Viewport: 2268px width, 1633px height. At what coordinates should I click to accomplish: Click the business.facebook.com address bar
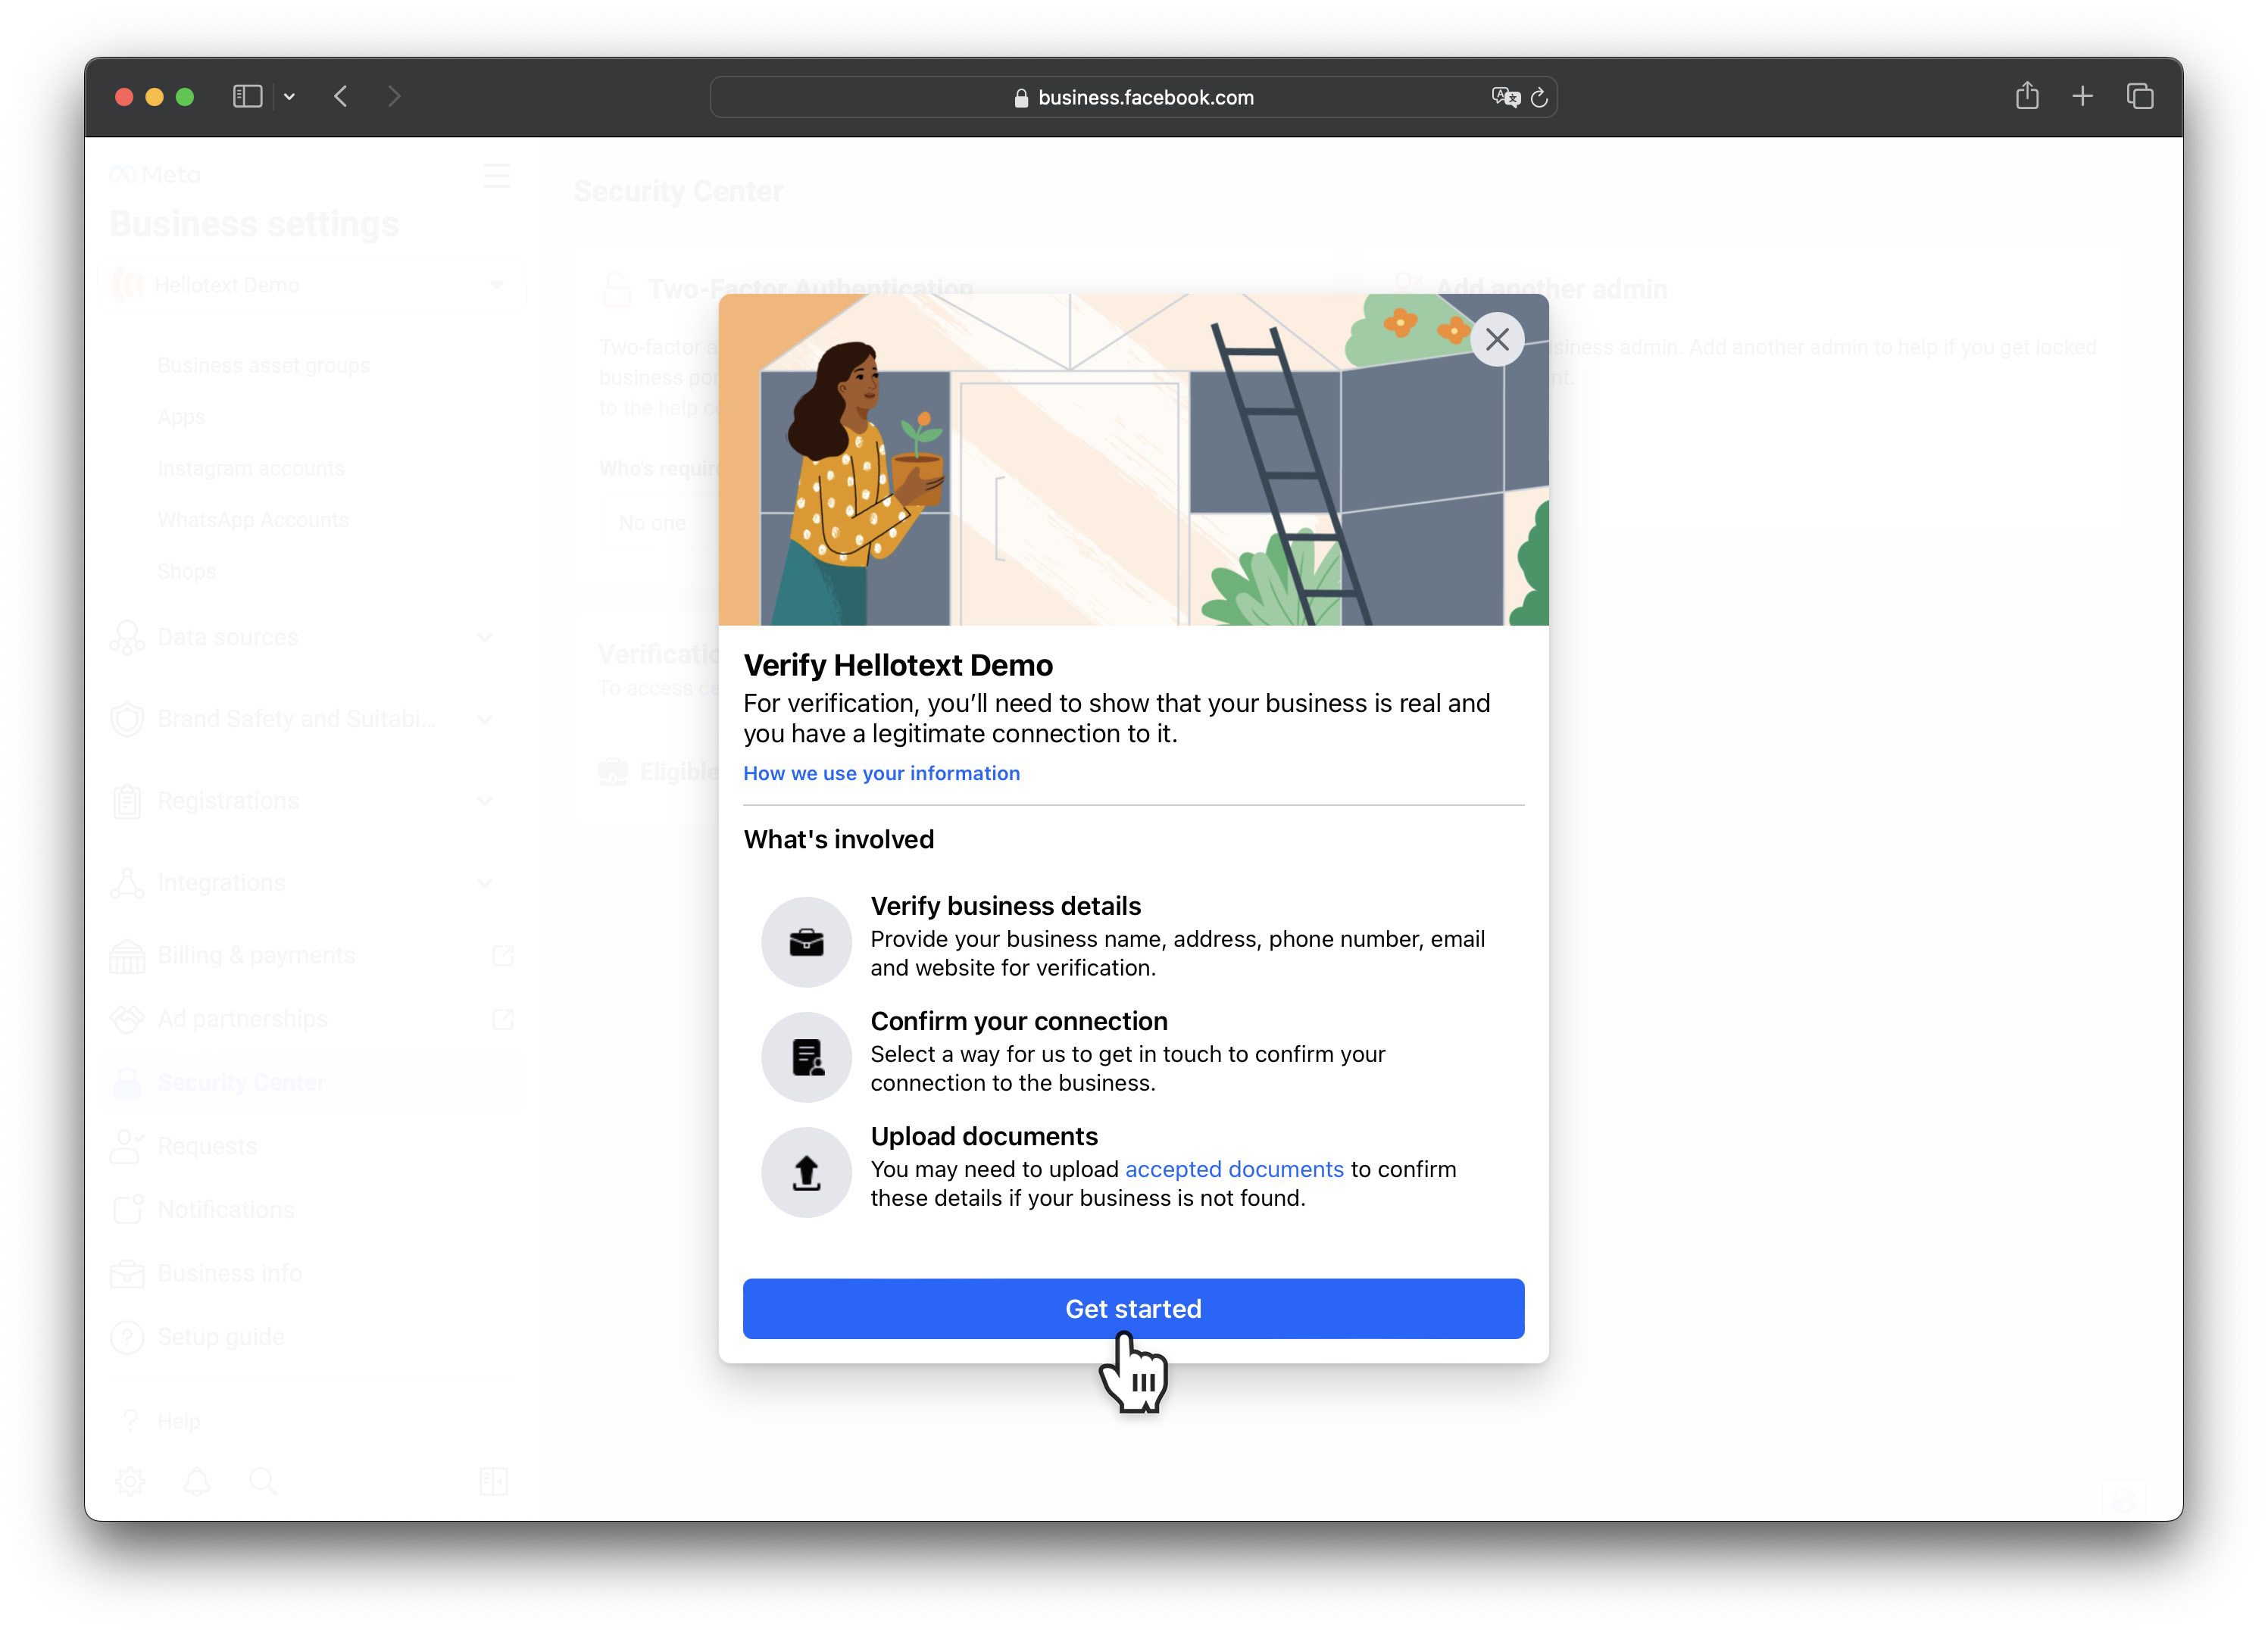[1133, 97]
